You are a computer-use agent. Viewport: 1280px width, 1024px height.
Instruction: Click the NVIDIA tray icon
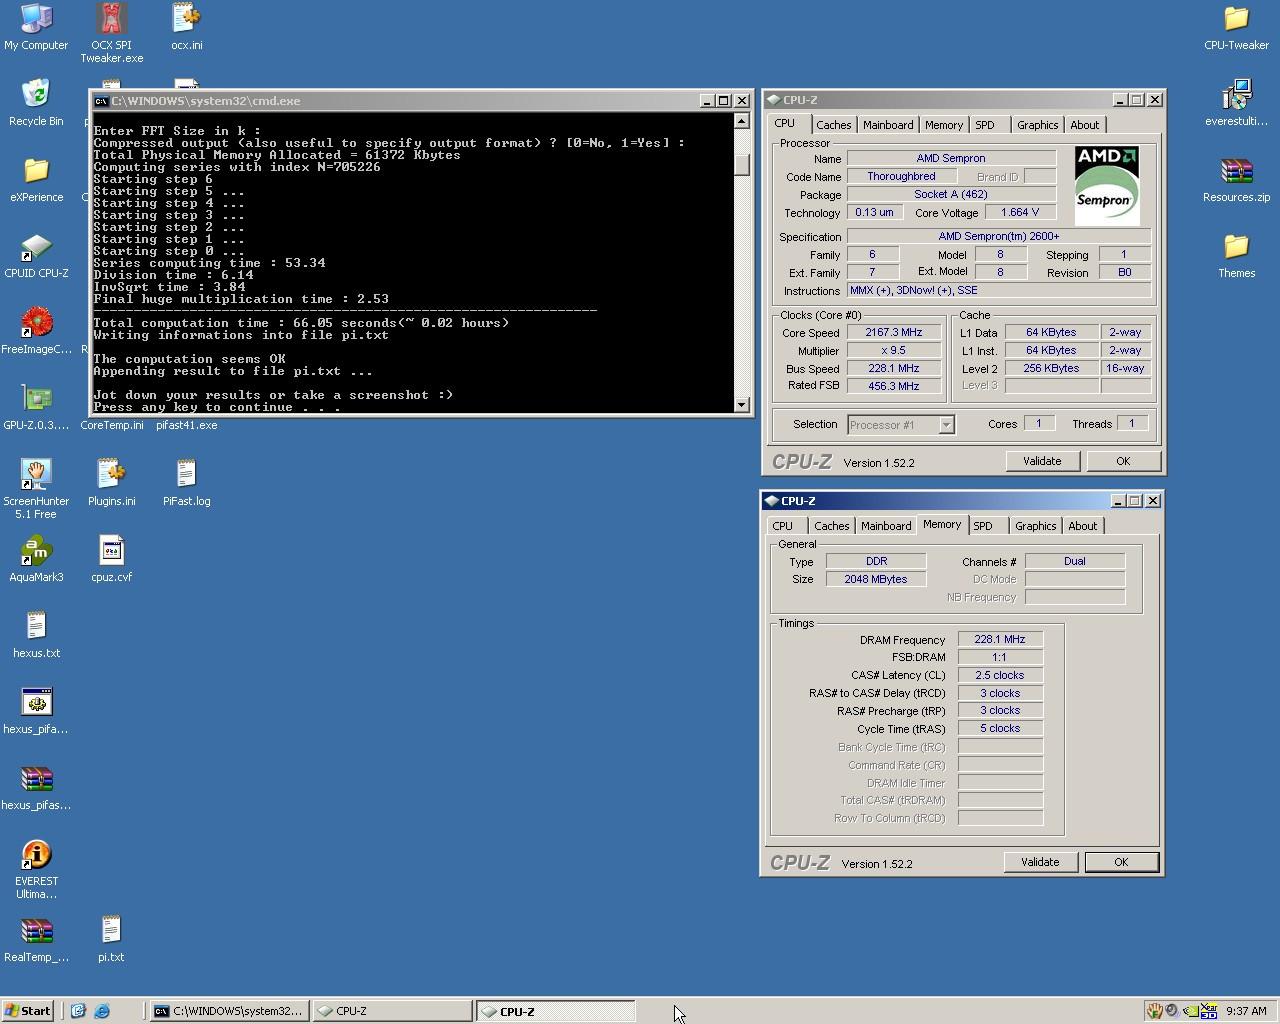tap(1189, 1011)
